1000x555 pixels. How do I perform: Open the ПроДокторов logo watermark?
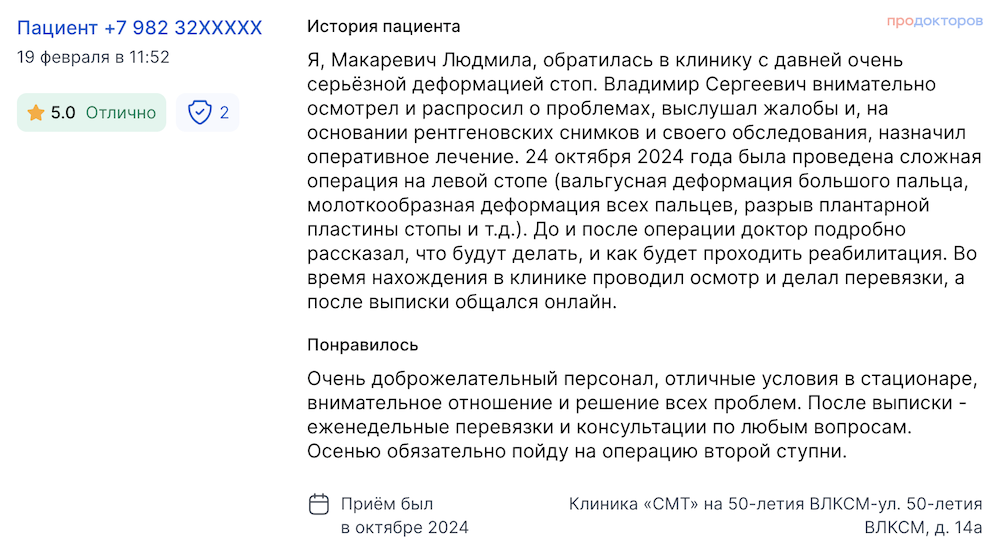coord(934,21)
